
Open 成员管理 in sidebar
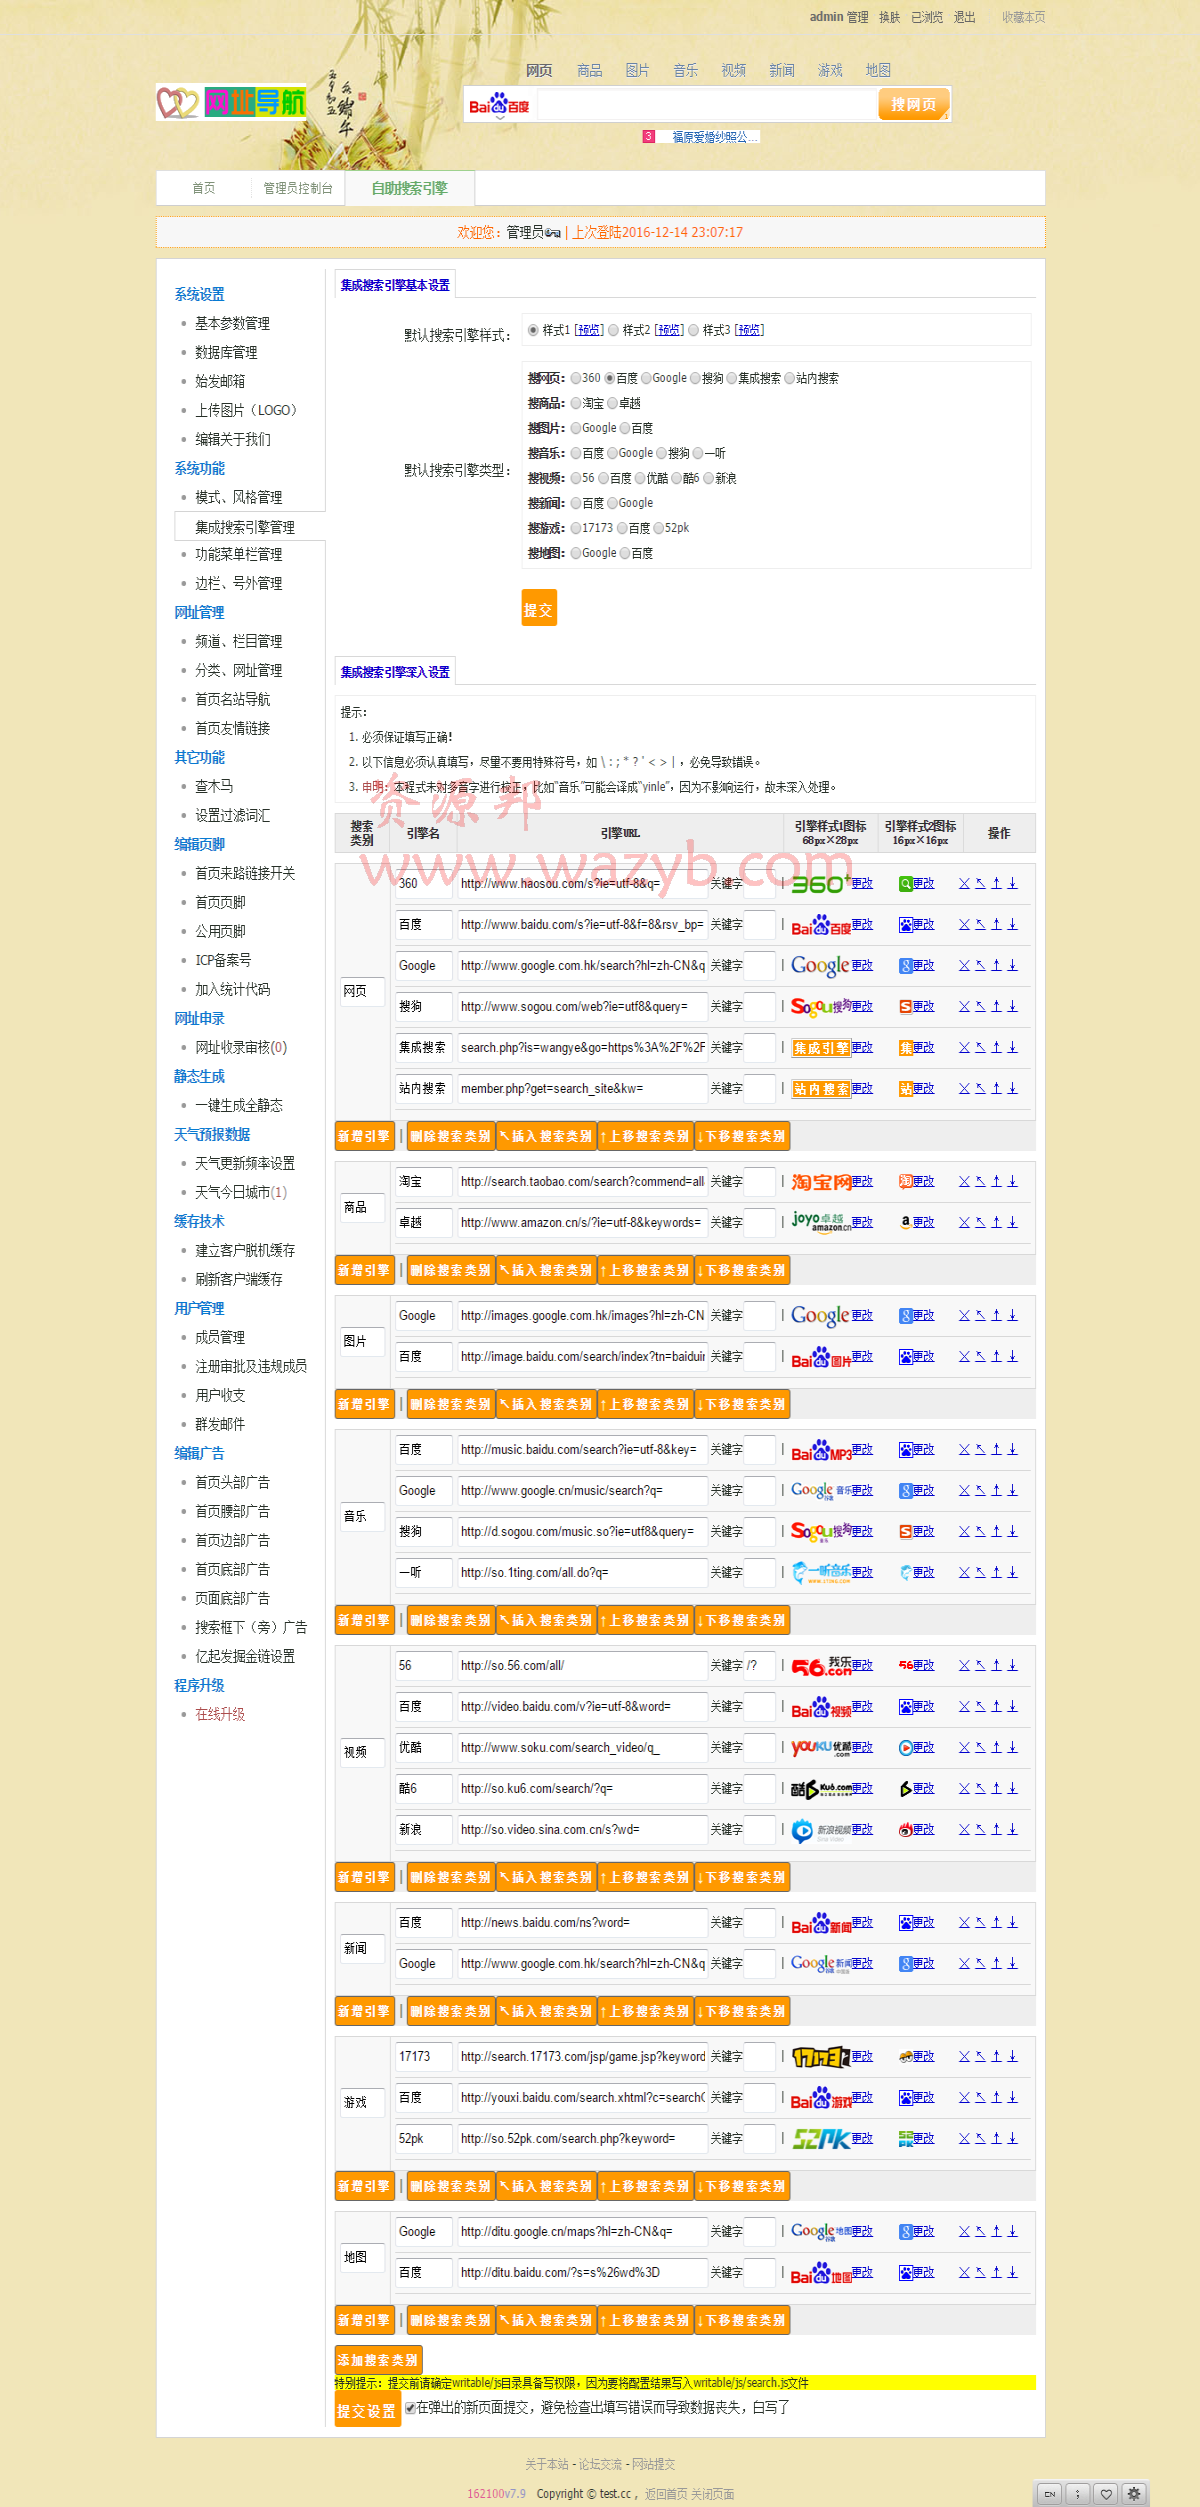[220, 1337]
